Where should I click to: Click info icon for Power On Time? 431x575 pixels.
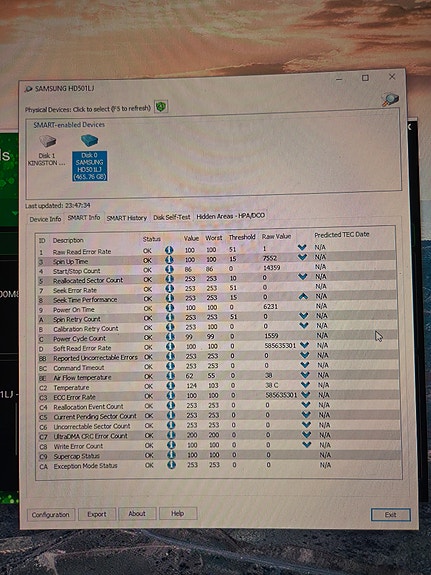click(x=169, y=308)
